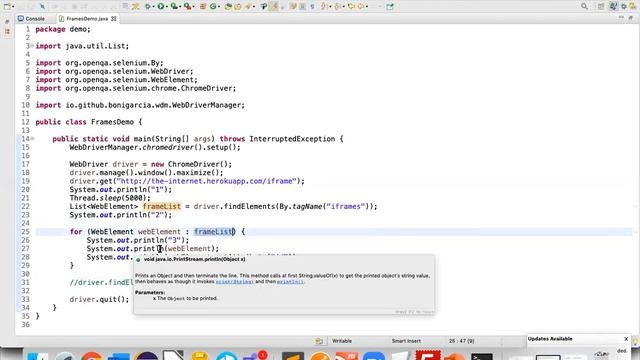Select the Debug perspective gear icon
This screenshot has height=360, width=640.
click(x=624, y=7)
